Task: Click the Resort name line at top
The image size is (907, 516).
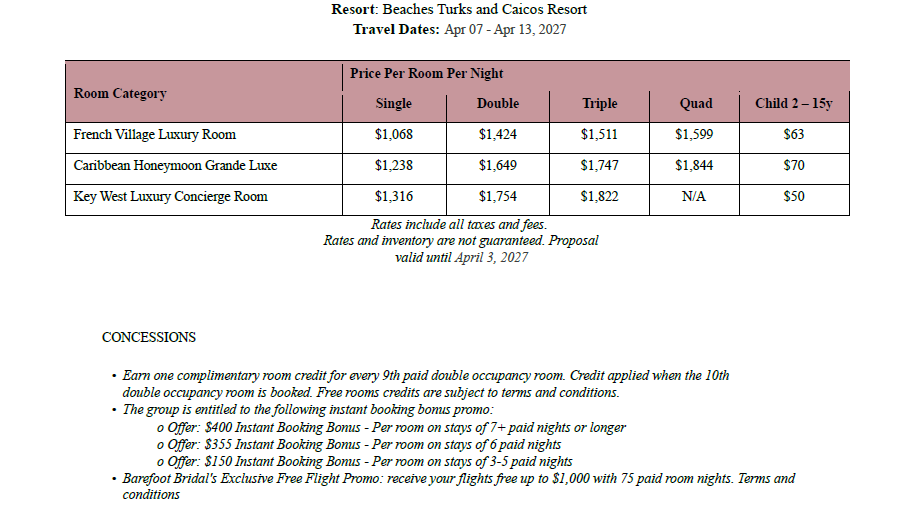Action: click(459, 9)
